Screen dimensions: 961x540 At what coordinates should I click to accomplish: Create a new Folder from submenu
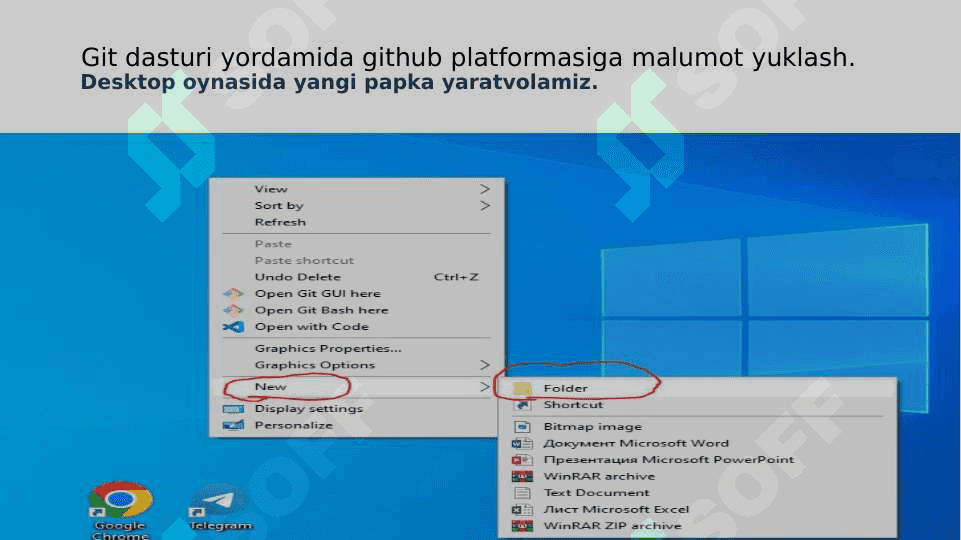click(698, 388)
